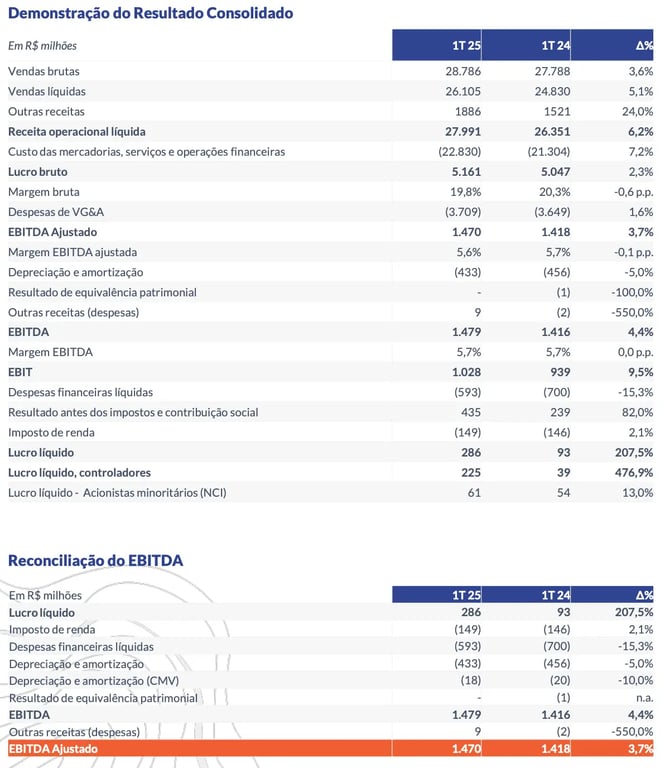Image resolution: width=665 pixels, height=768 pixels.
Task: Click the value '5,6%' in Margem EBITDA ajustada
Action: (x=469, y=252)
